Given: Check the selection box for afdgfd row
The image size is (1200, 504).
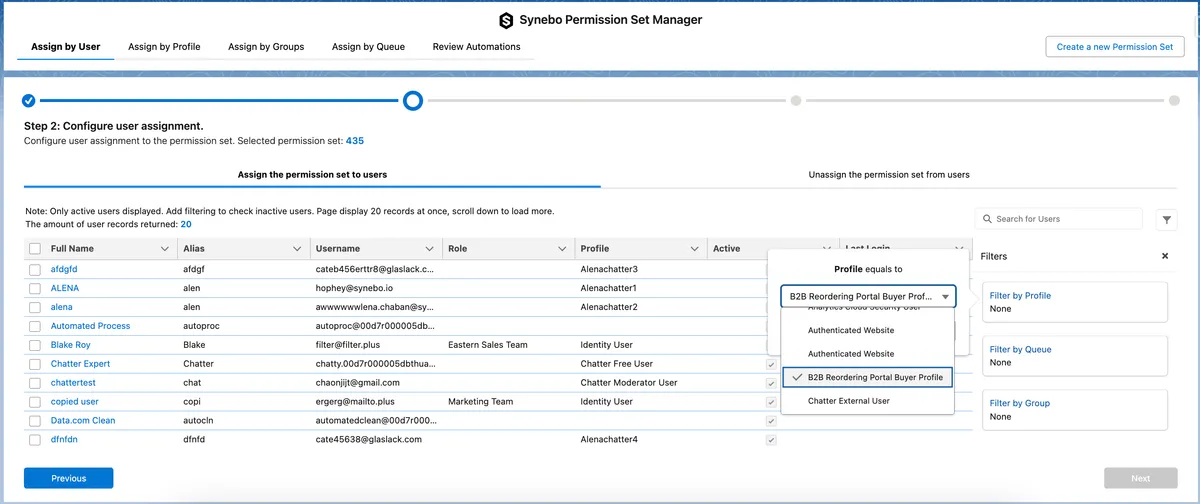Looking at the screenshot, I should (x=35, y=270).
